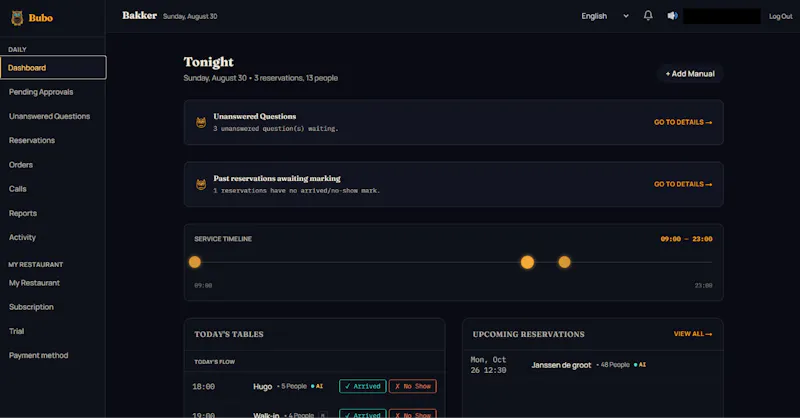Open Pending Approvals page
The image size is (800, 418).
pyautogui.click(x=41, y=92)
